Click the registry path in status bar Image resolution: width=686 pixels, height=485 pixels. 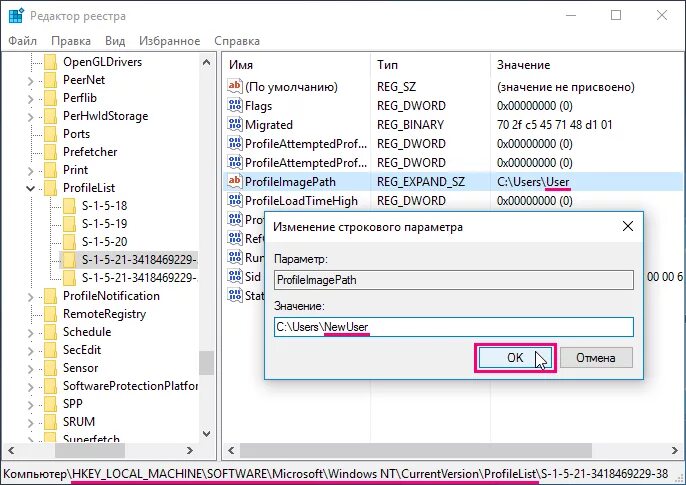click(336, 474)
